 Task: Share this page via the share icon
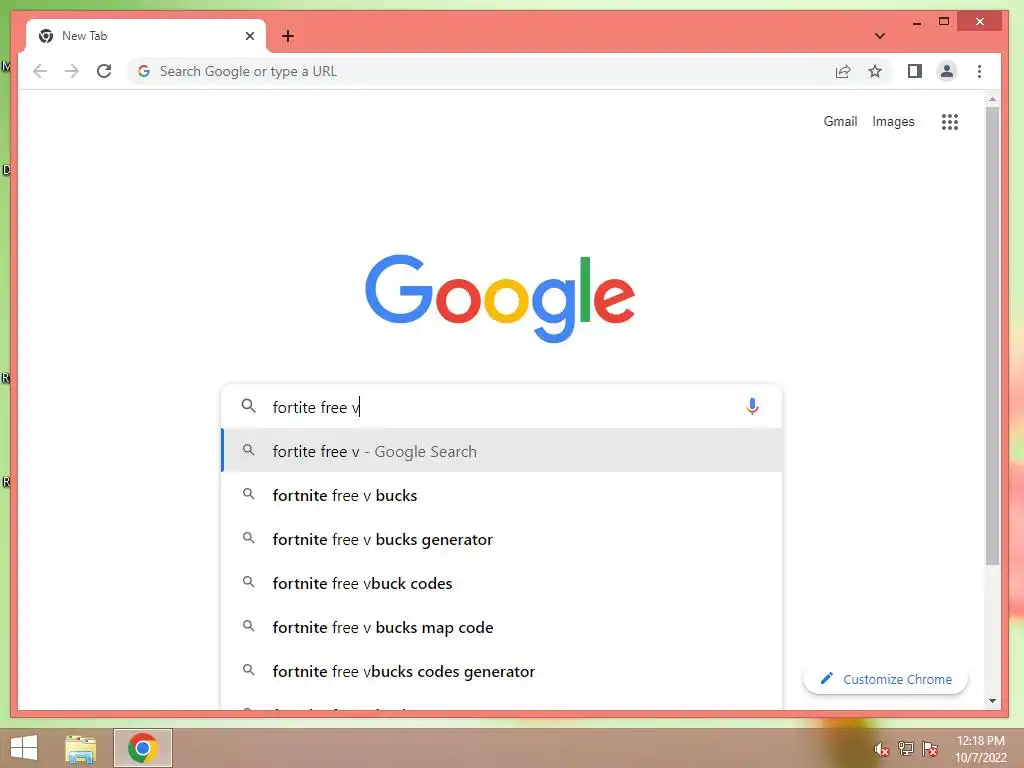[843, 71]
